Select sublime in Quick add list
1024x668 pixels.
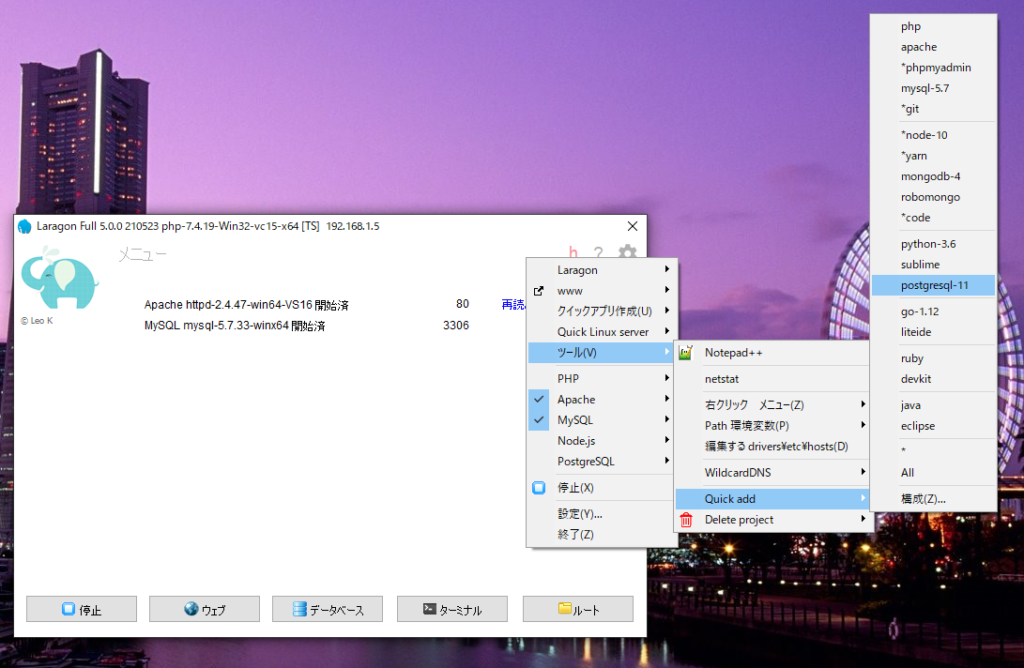coord(933,264)
